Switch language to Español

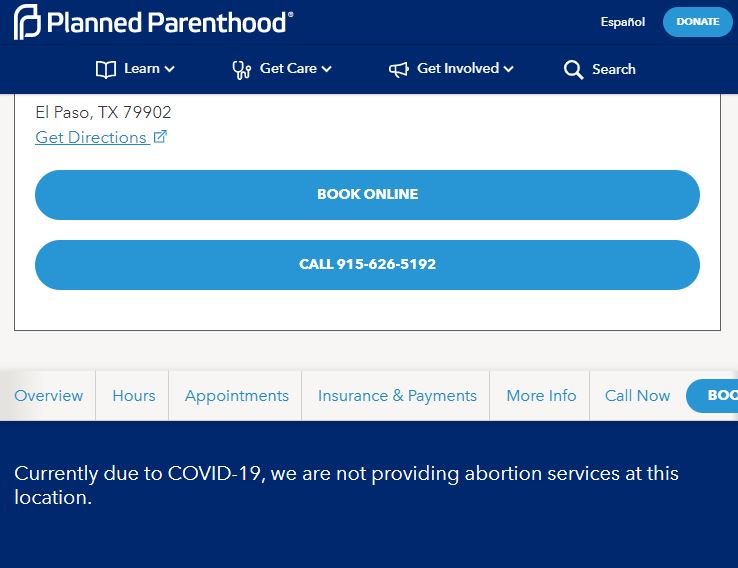(x=622, y=22)
